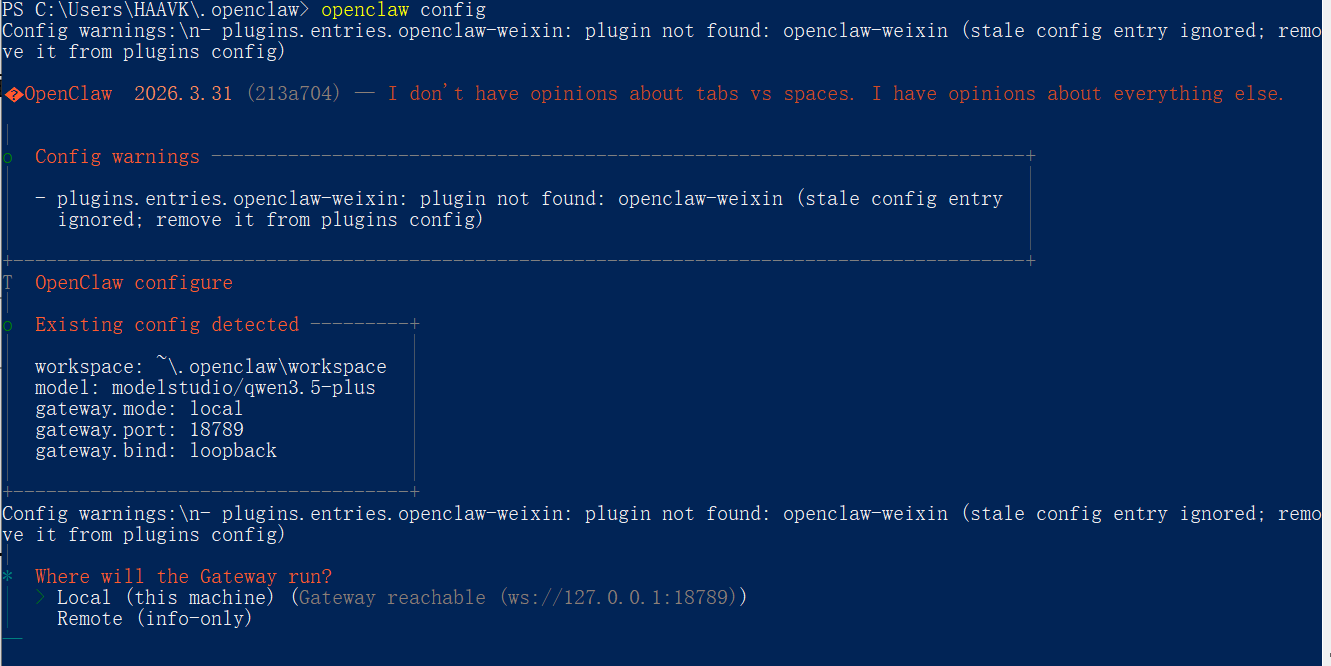Image resolution: width=1331 pixels, height=666 pixels.
Task: Select the Local (this machine) option
Action: point(165,598)
